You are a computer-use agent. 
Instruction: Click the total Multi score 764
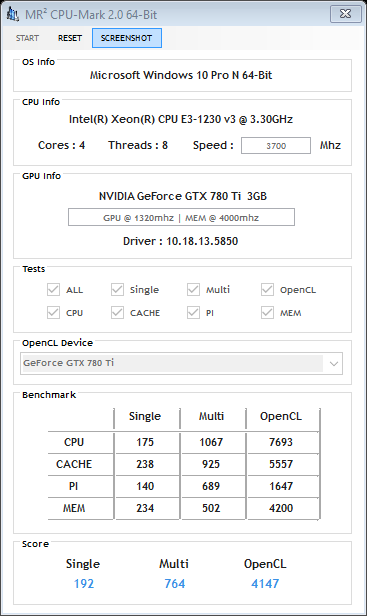[174, 583]
